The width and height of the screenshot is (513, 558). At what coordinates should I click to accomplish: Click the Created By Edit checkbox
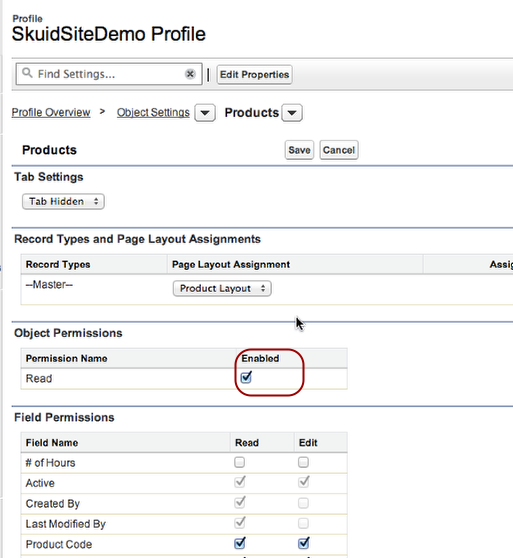pos(303,503)
